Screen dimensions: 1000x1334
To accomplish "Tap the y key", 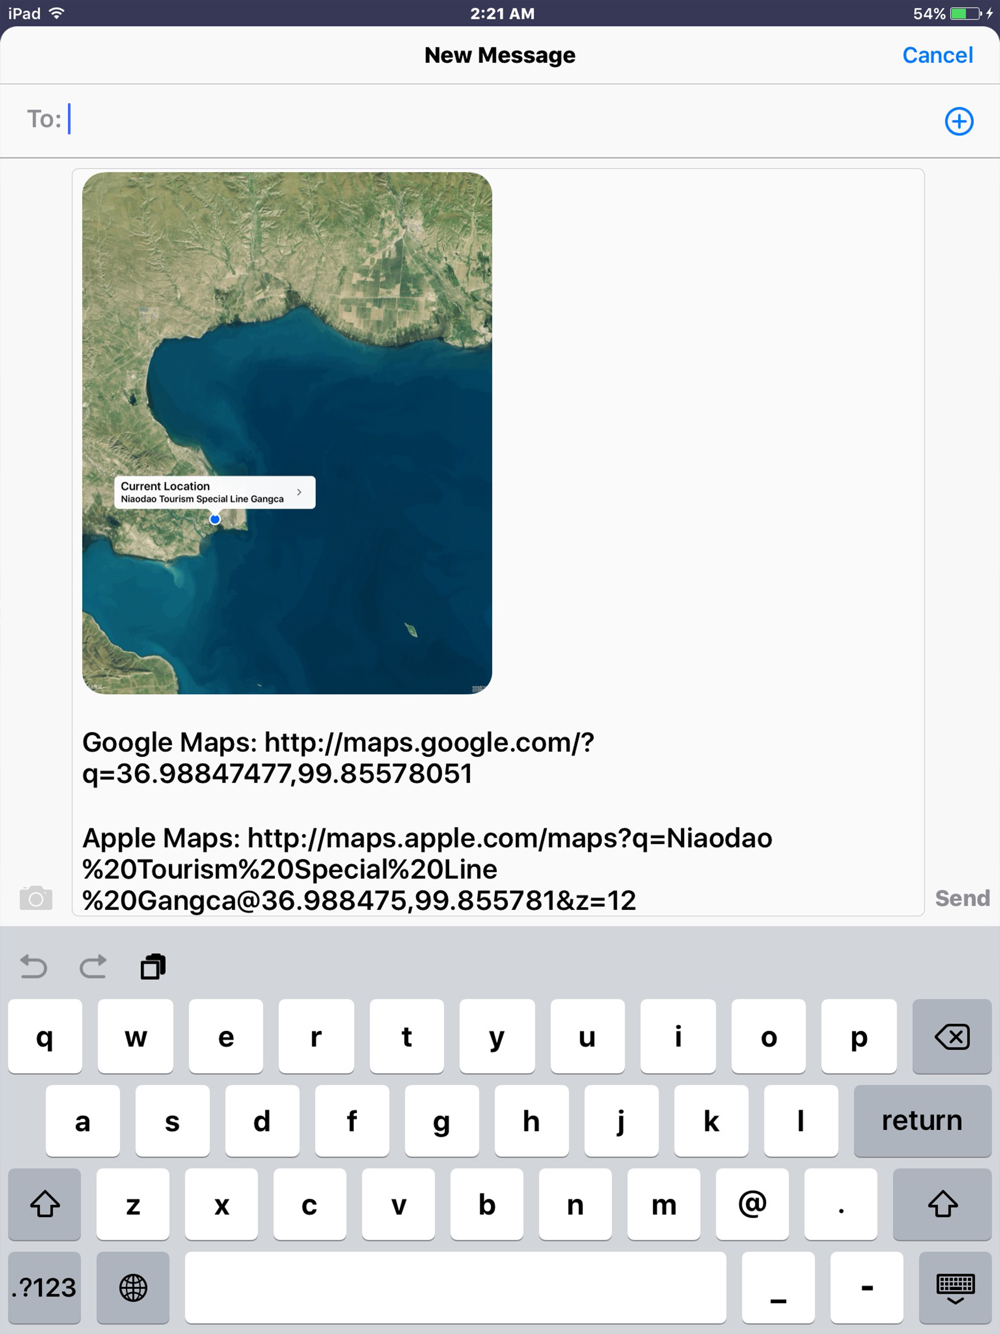I will 497,1037.
